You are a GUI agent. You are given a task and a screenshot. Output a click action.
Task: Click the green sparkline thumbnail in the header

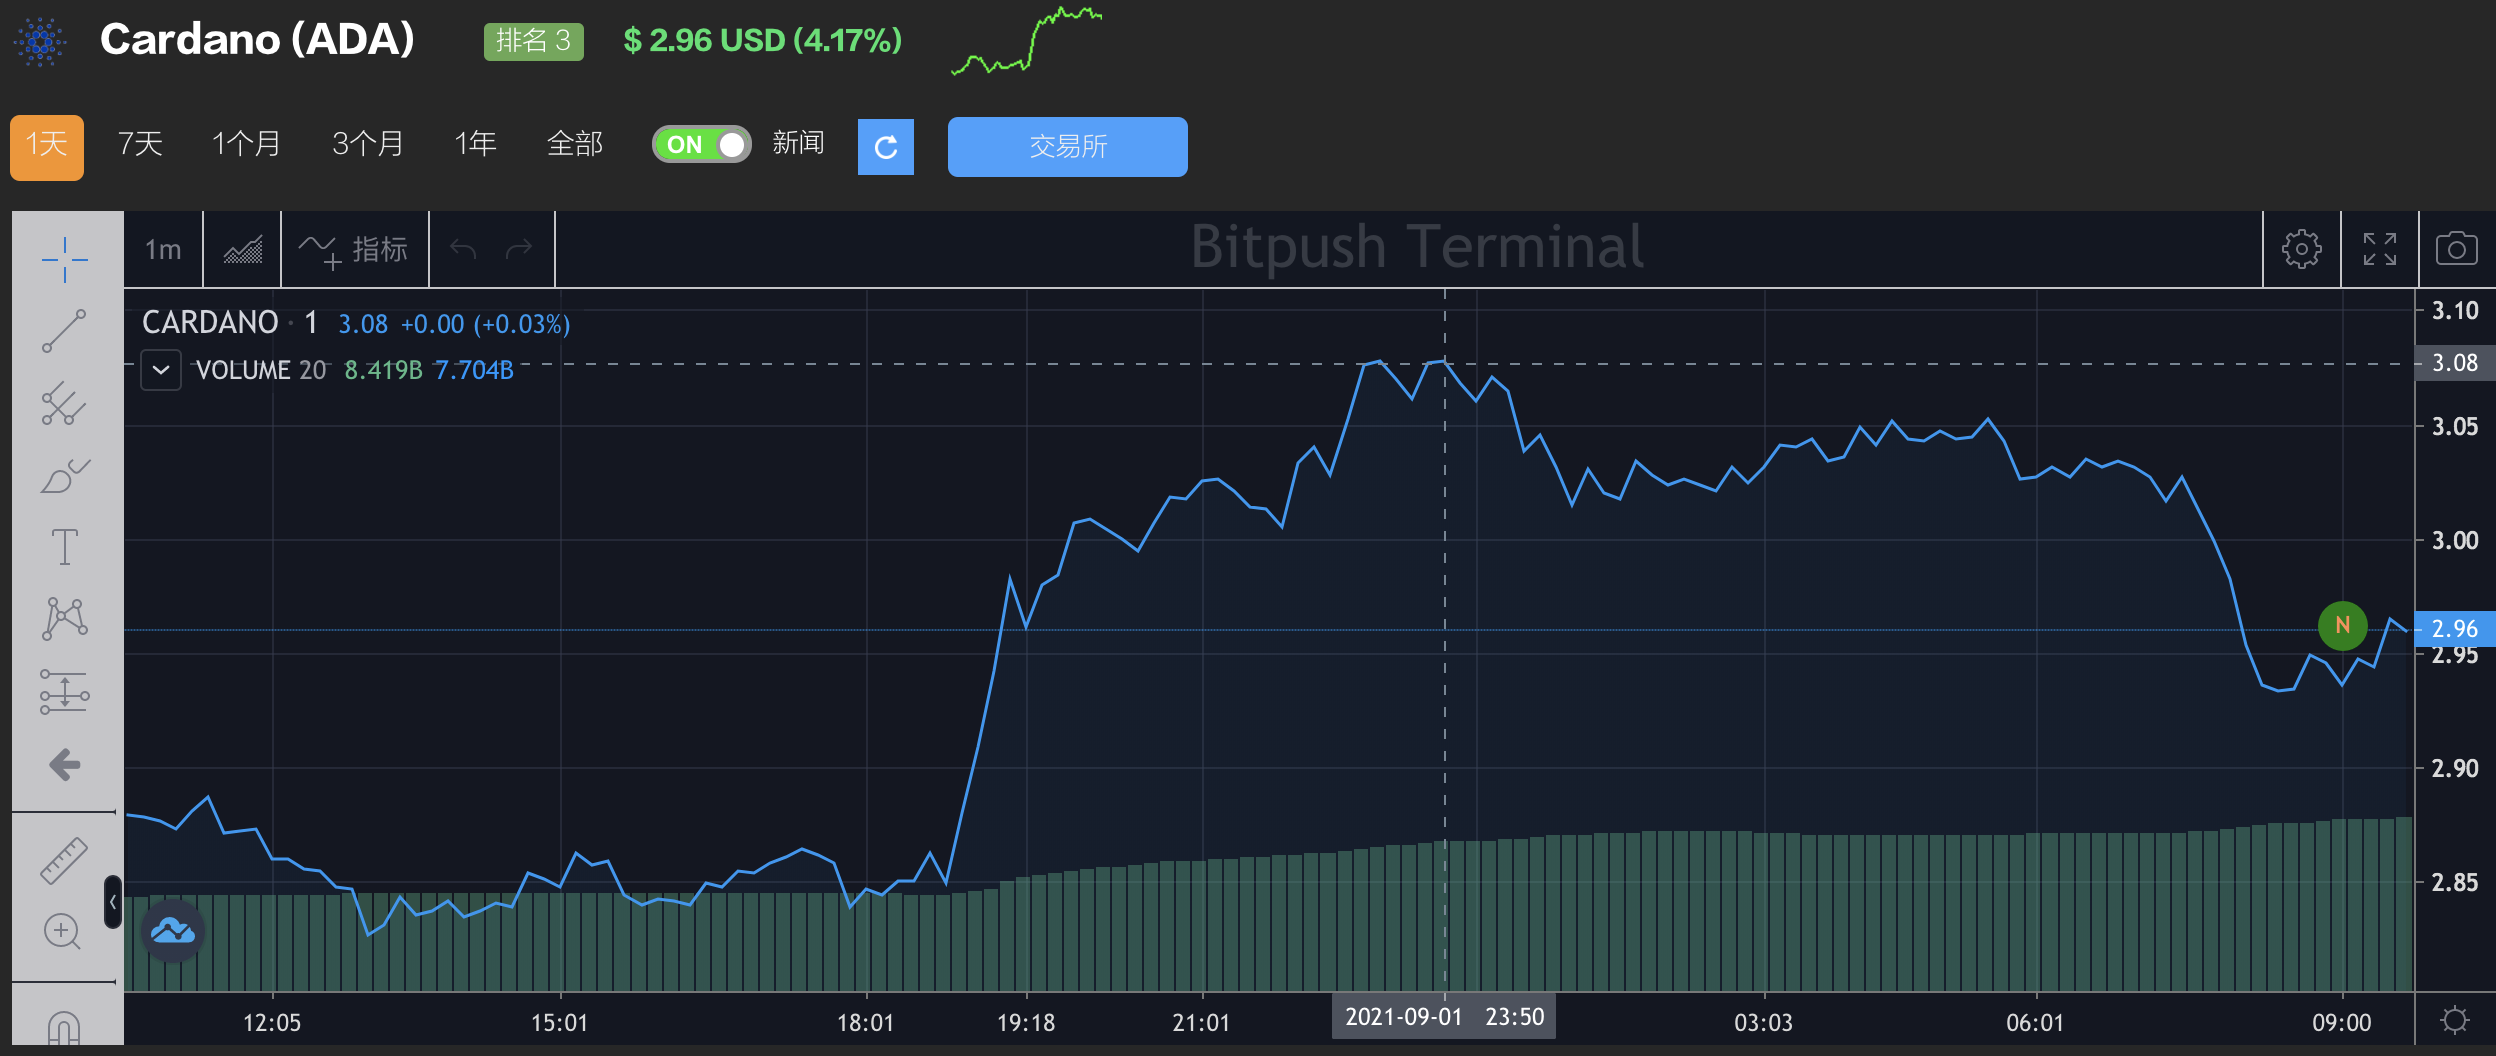coord(1026,41)
